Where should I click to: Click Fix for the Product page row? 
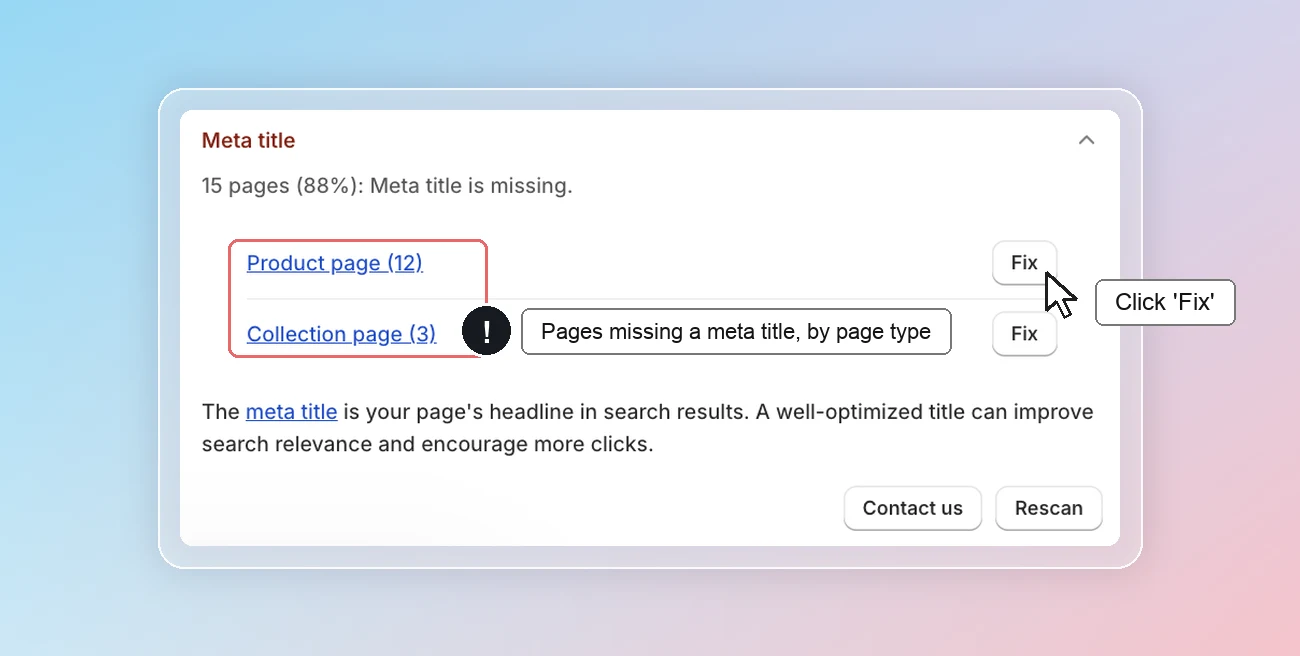(1024, 263)
